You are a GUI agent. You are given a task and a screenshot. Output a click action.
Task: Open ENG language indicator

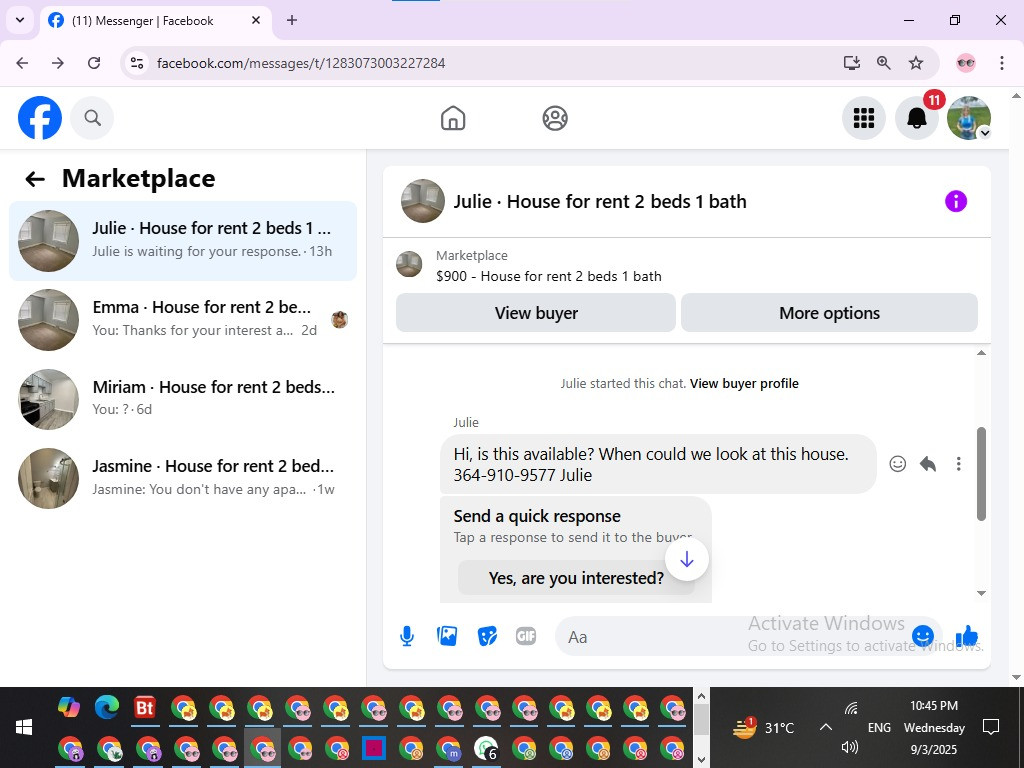(879, 728)
